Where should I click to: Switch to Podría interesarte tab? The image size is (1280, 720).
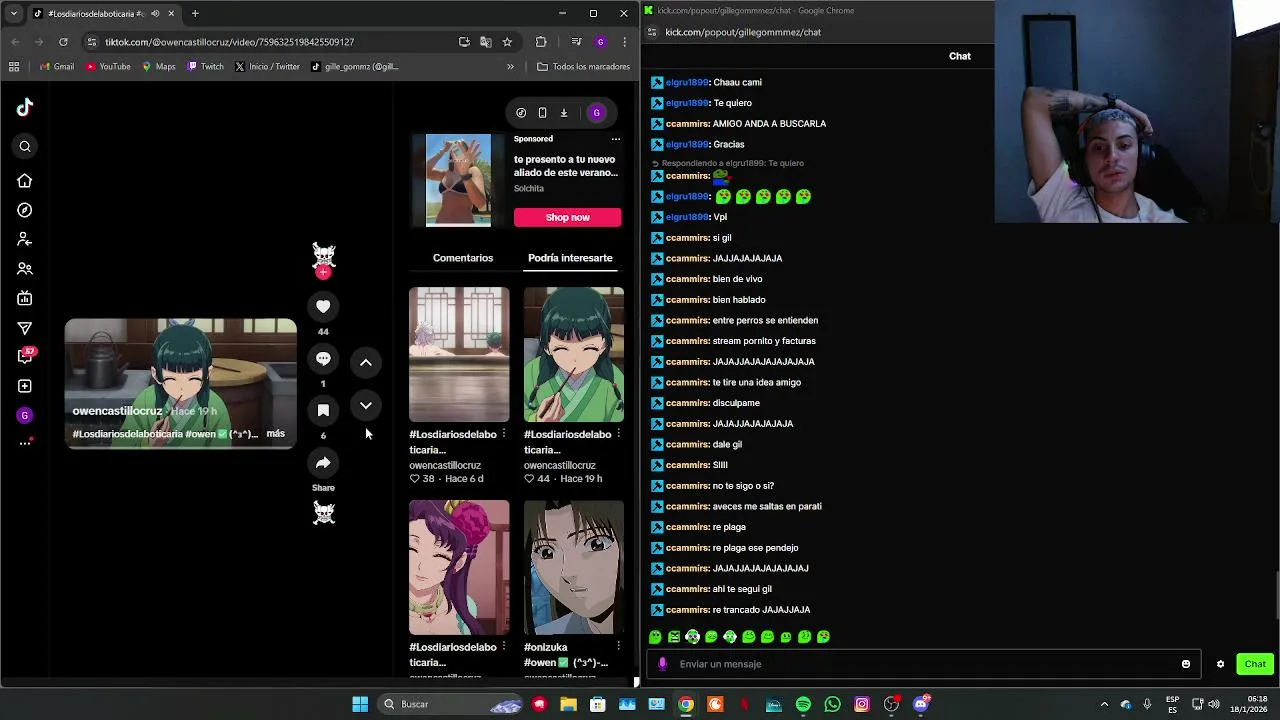click(570, 258)
